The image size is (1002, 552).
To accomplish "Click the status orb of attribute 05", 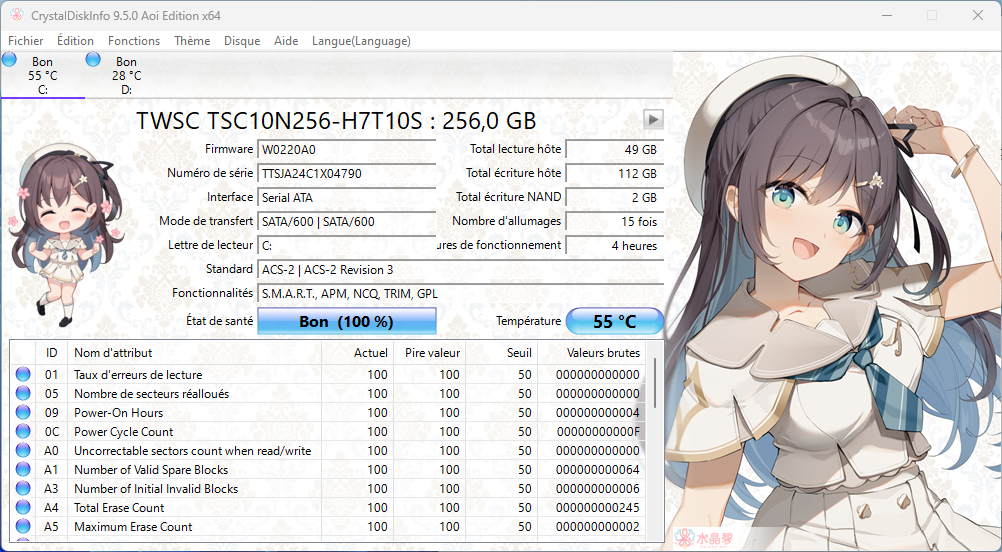I will (x=23, y=394).
